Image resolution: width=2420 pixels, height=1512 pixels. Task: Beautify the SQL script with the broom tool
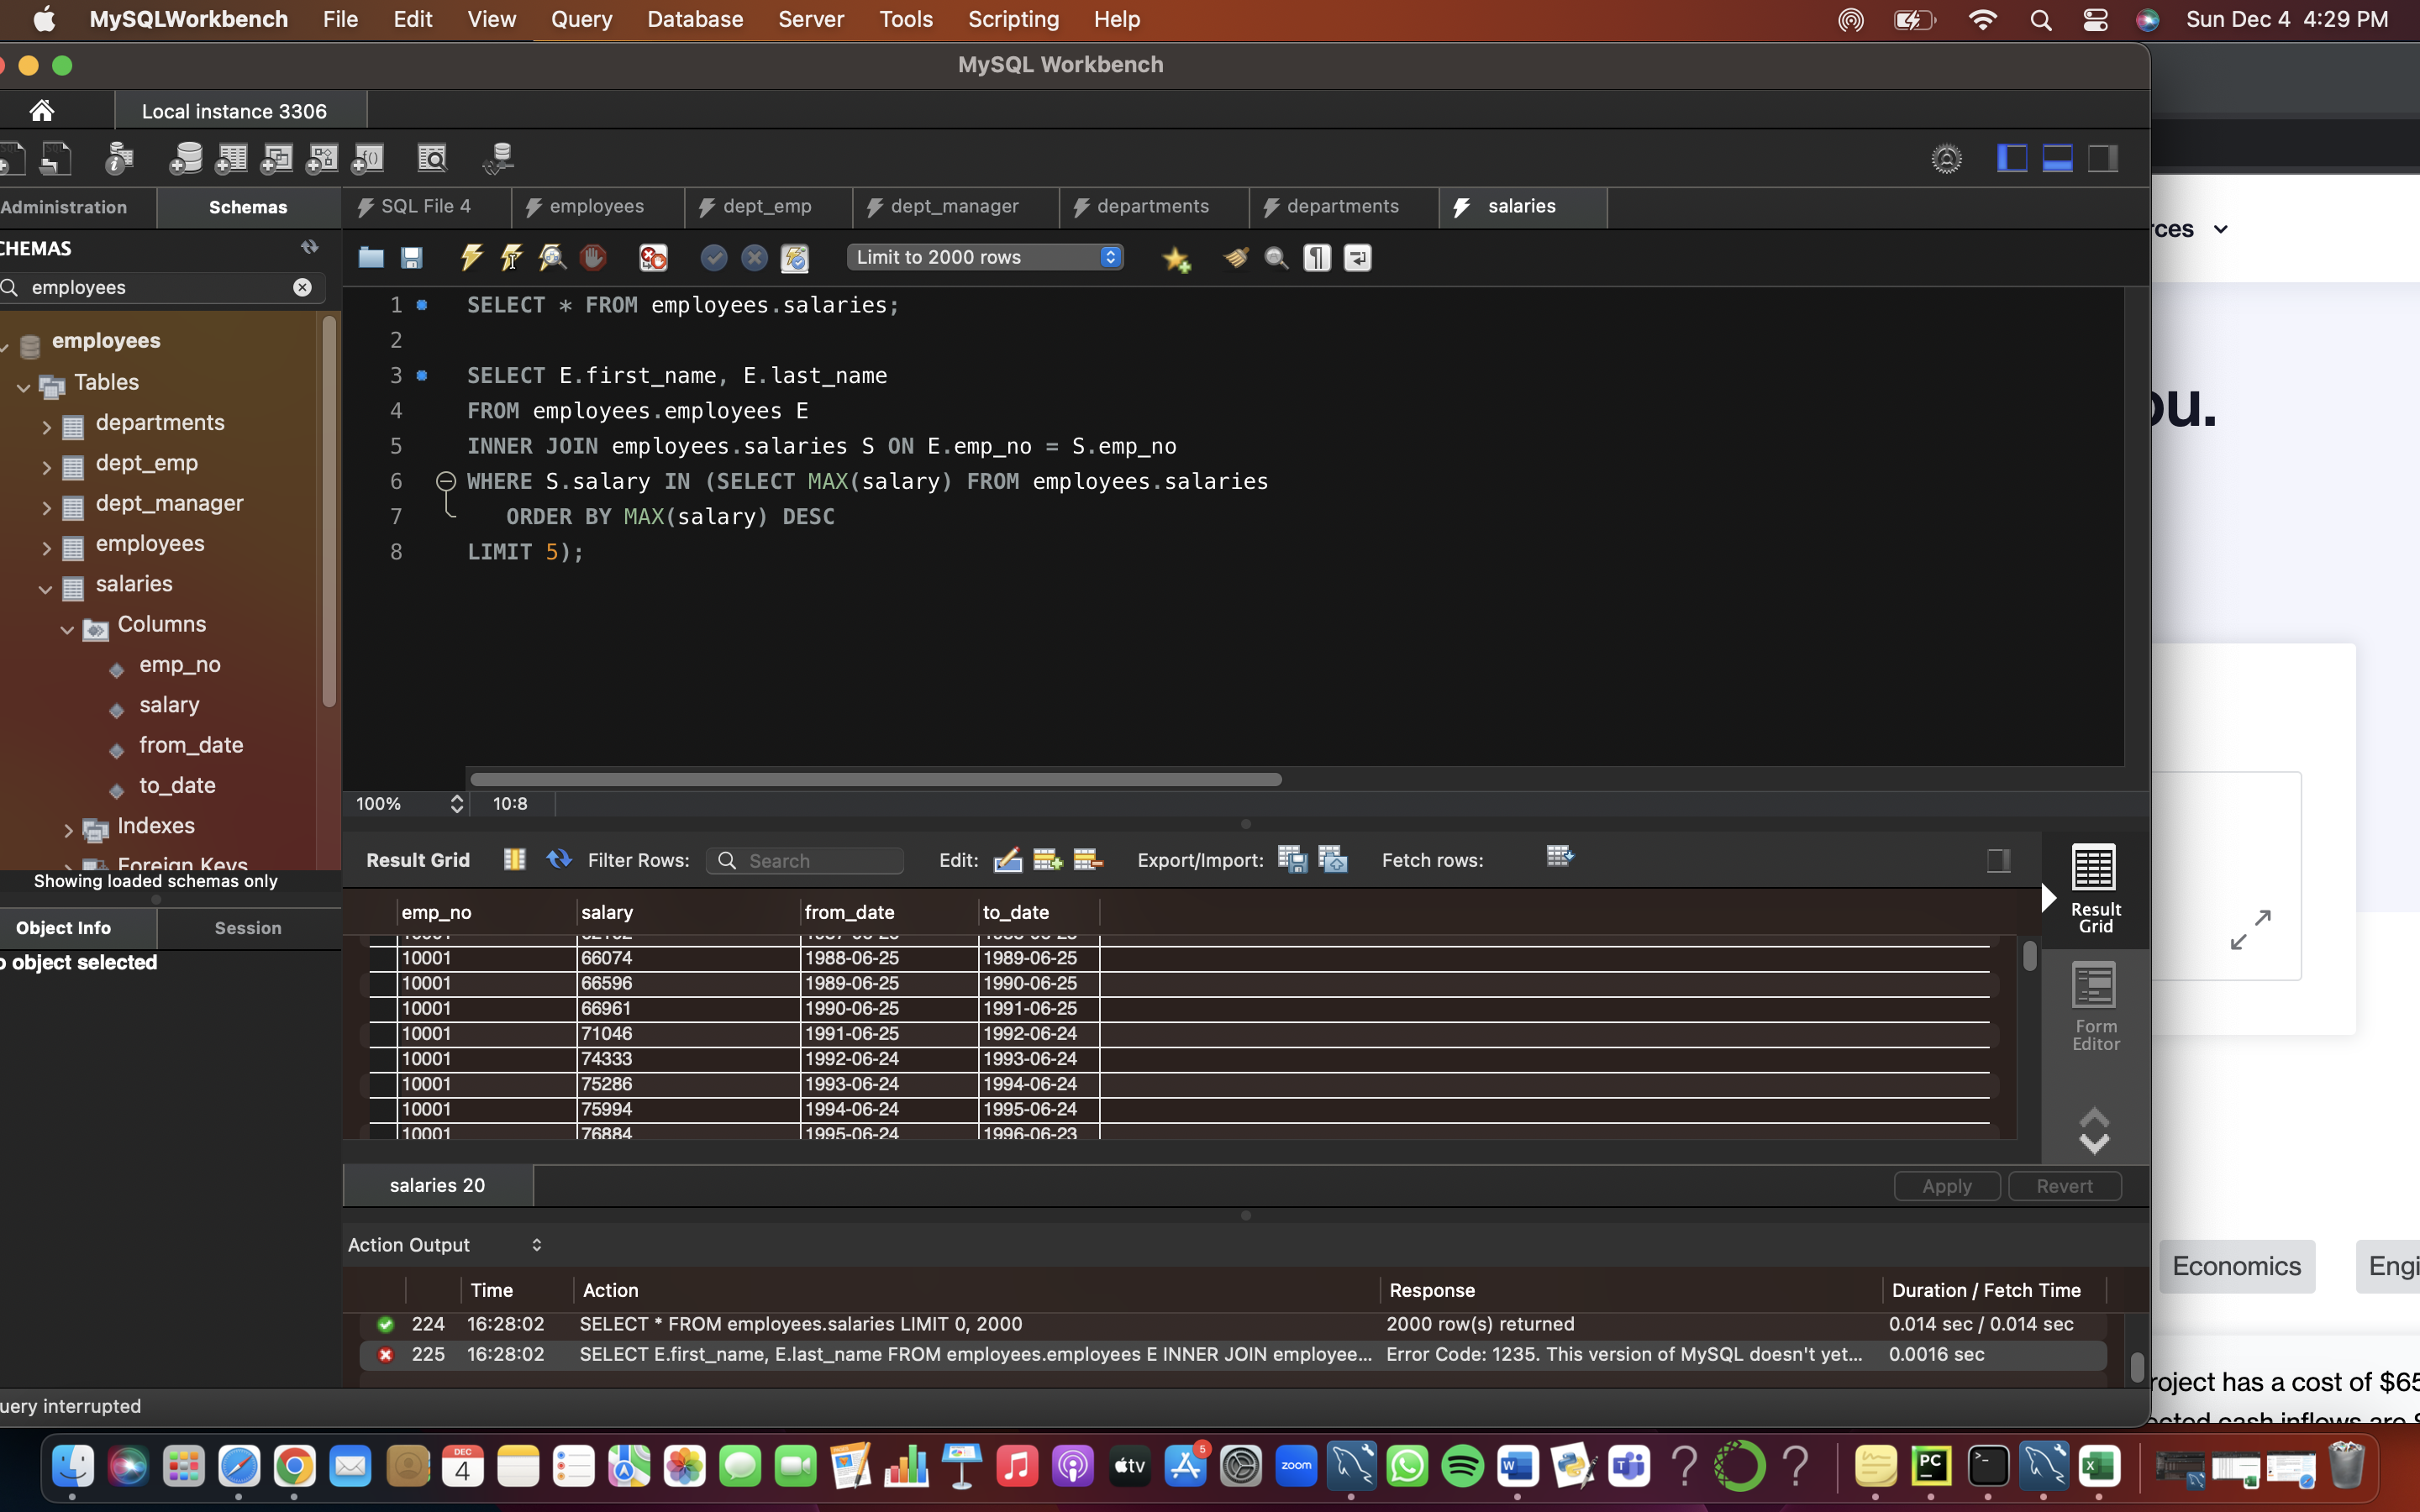point(1235,257)
